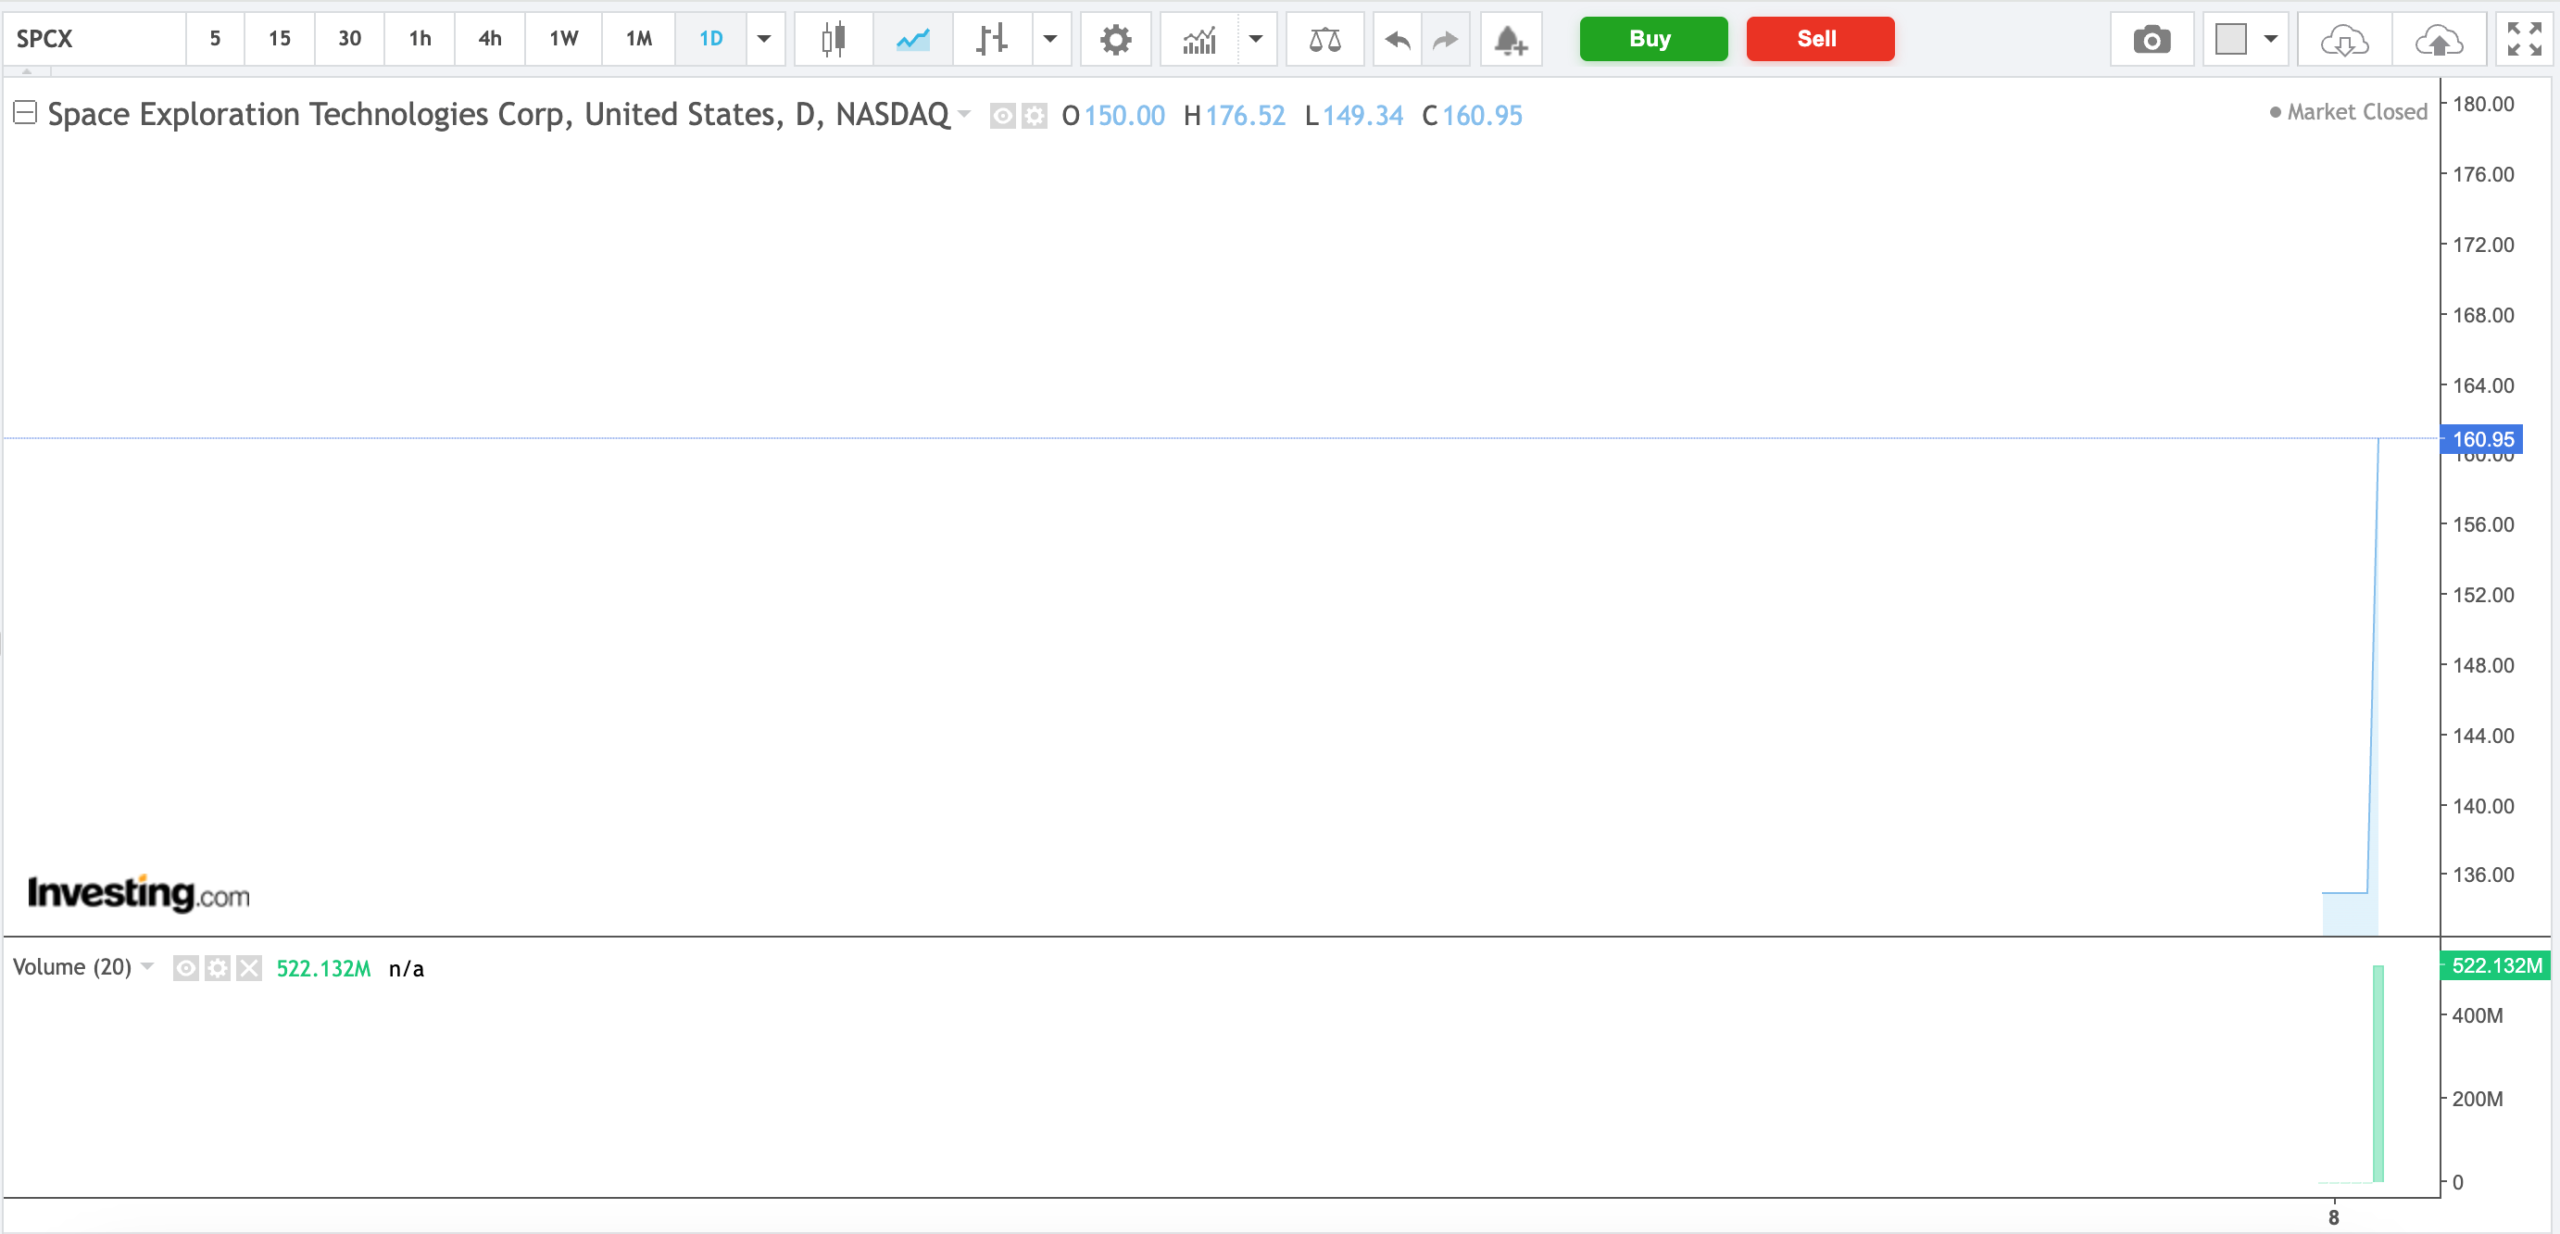Expand the time interval dropdown arrow

(x=764, y=39)
